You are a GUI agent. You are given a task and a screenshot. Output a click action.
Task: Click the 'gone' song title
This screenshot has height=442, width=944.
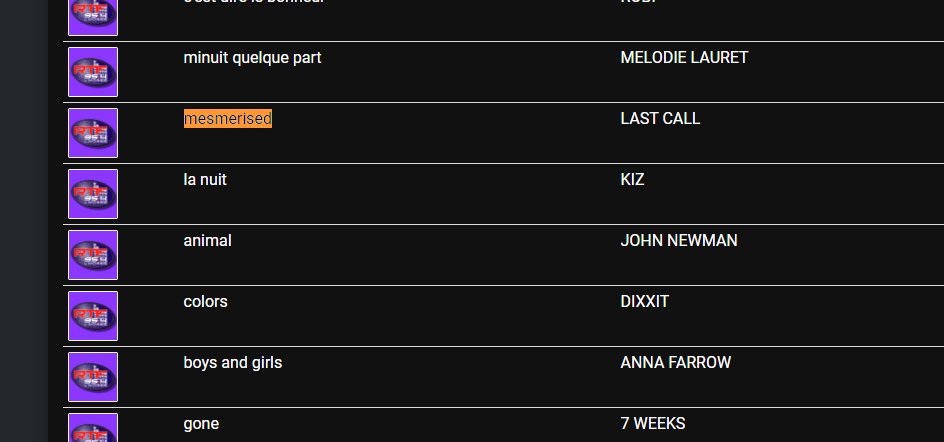pos(201,424)
